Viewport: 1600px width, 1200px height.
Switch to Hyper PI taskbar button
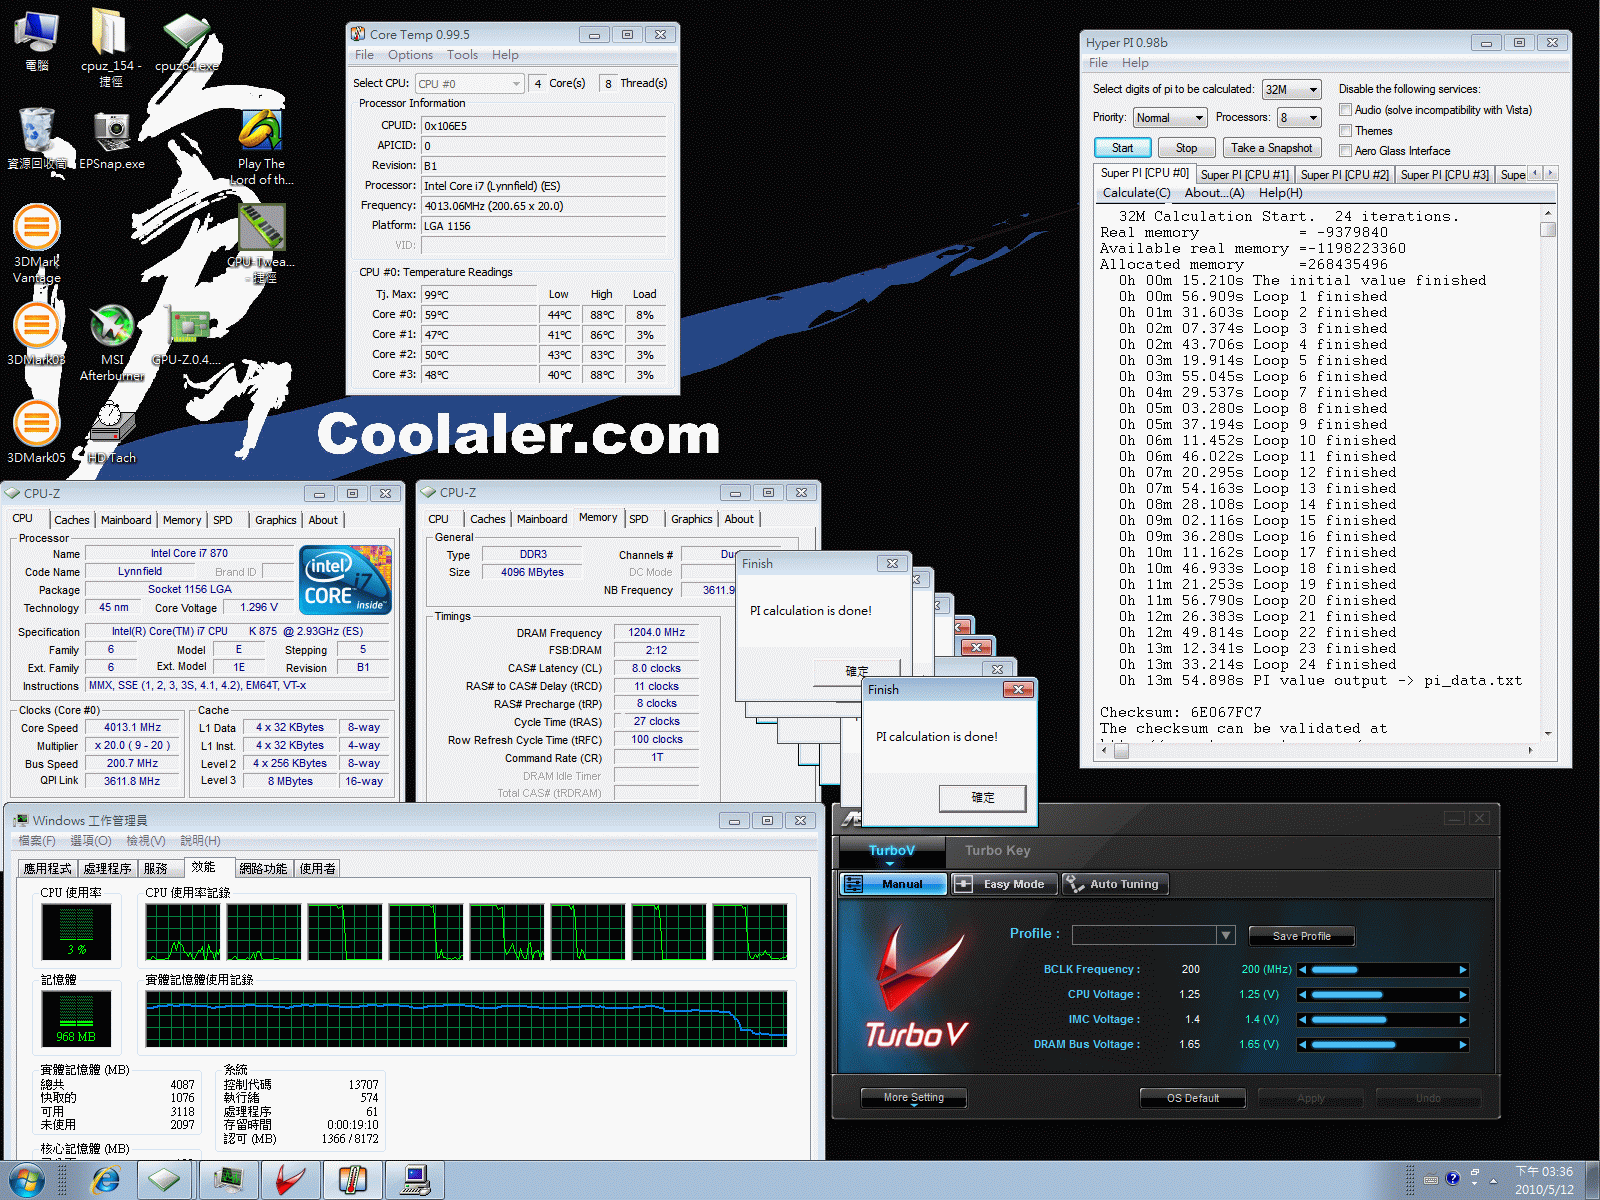pyautogui.click(x=414, y=1181)
